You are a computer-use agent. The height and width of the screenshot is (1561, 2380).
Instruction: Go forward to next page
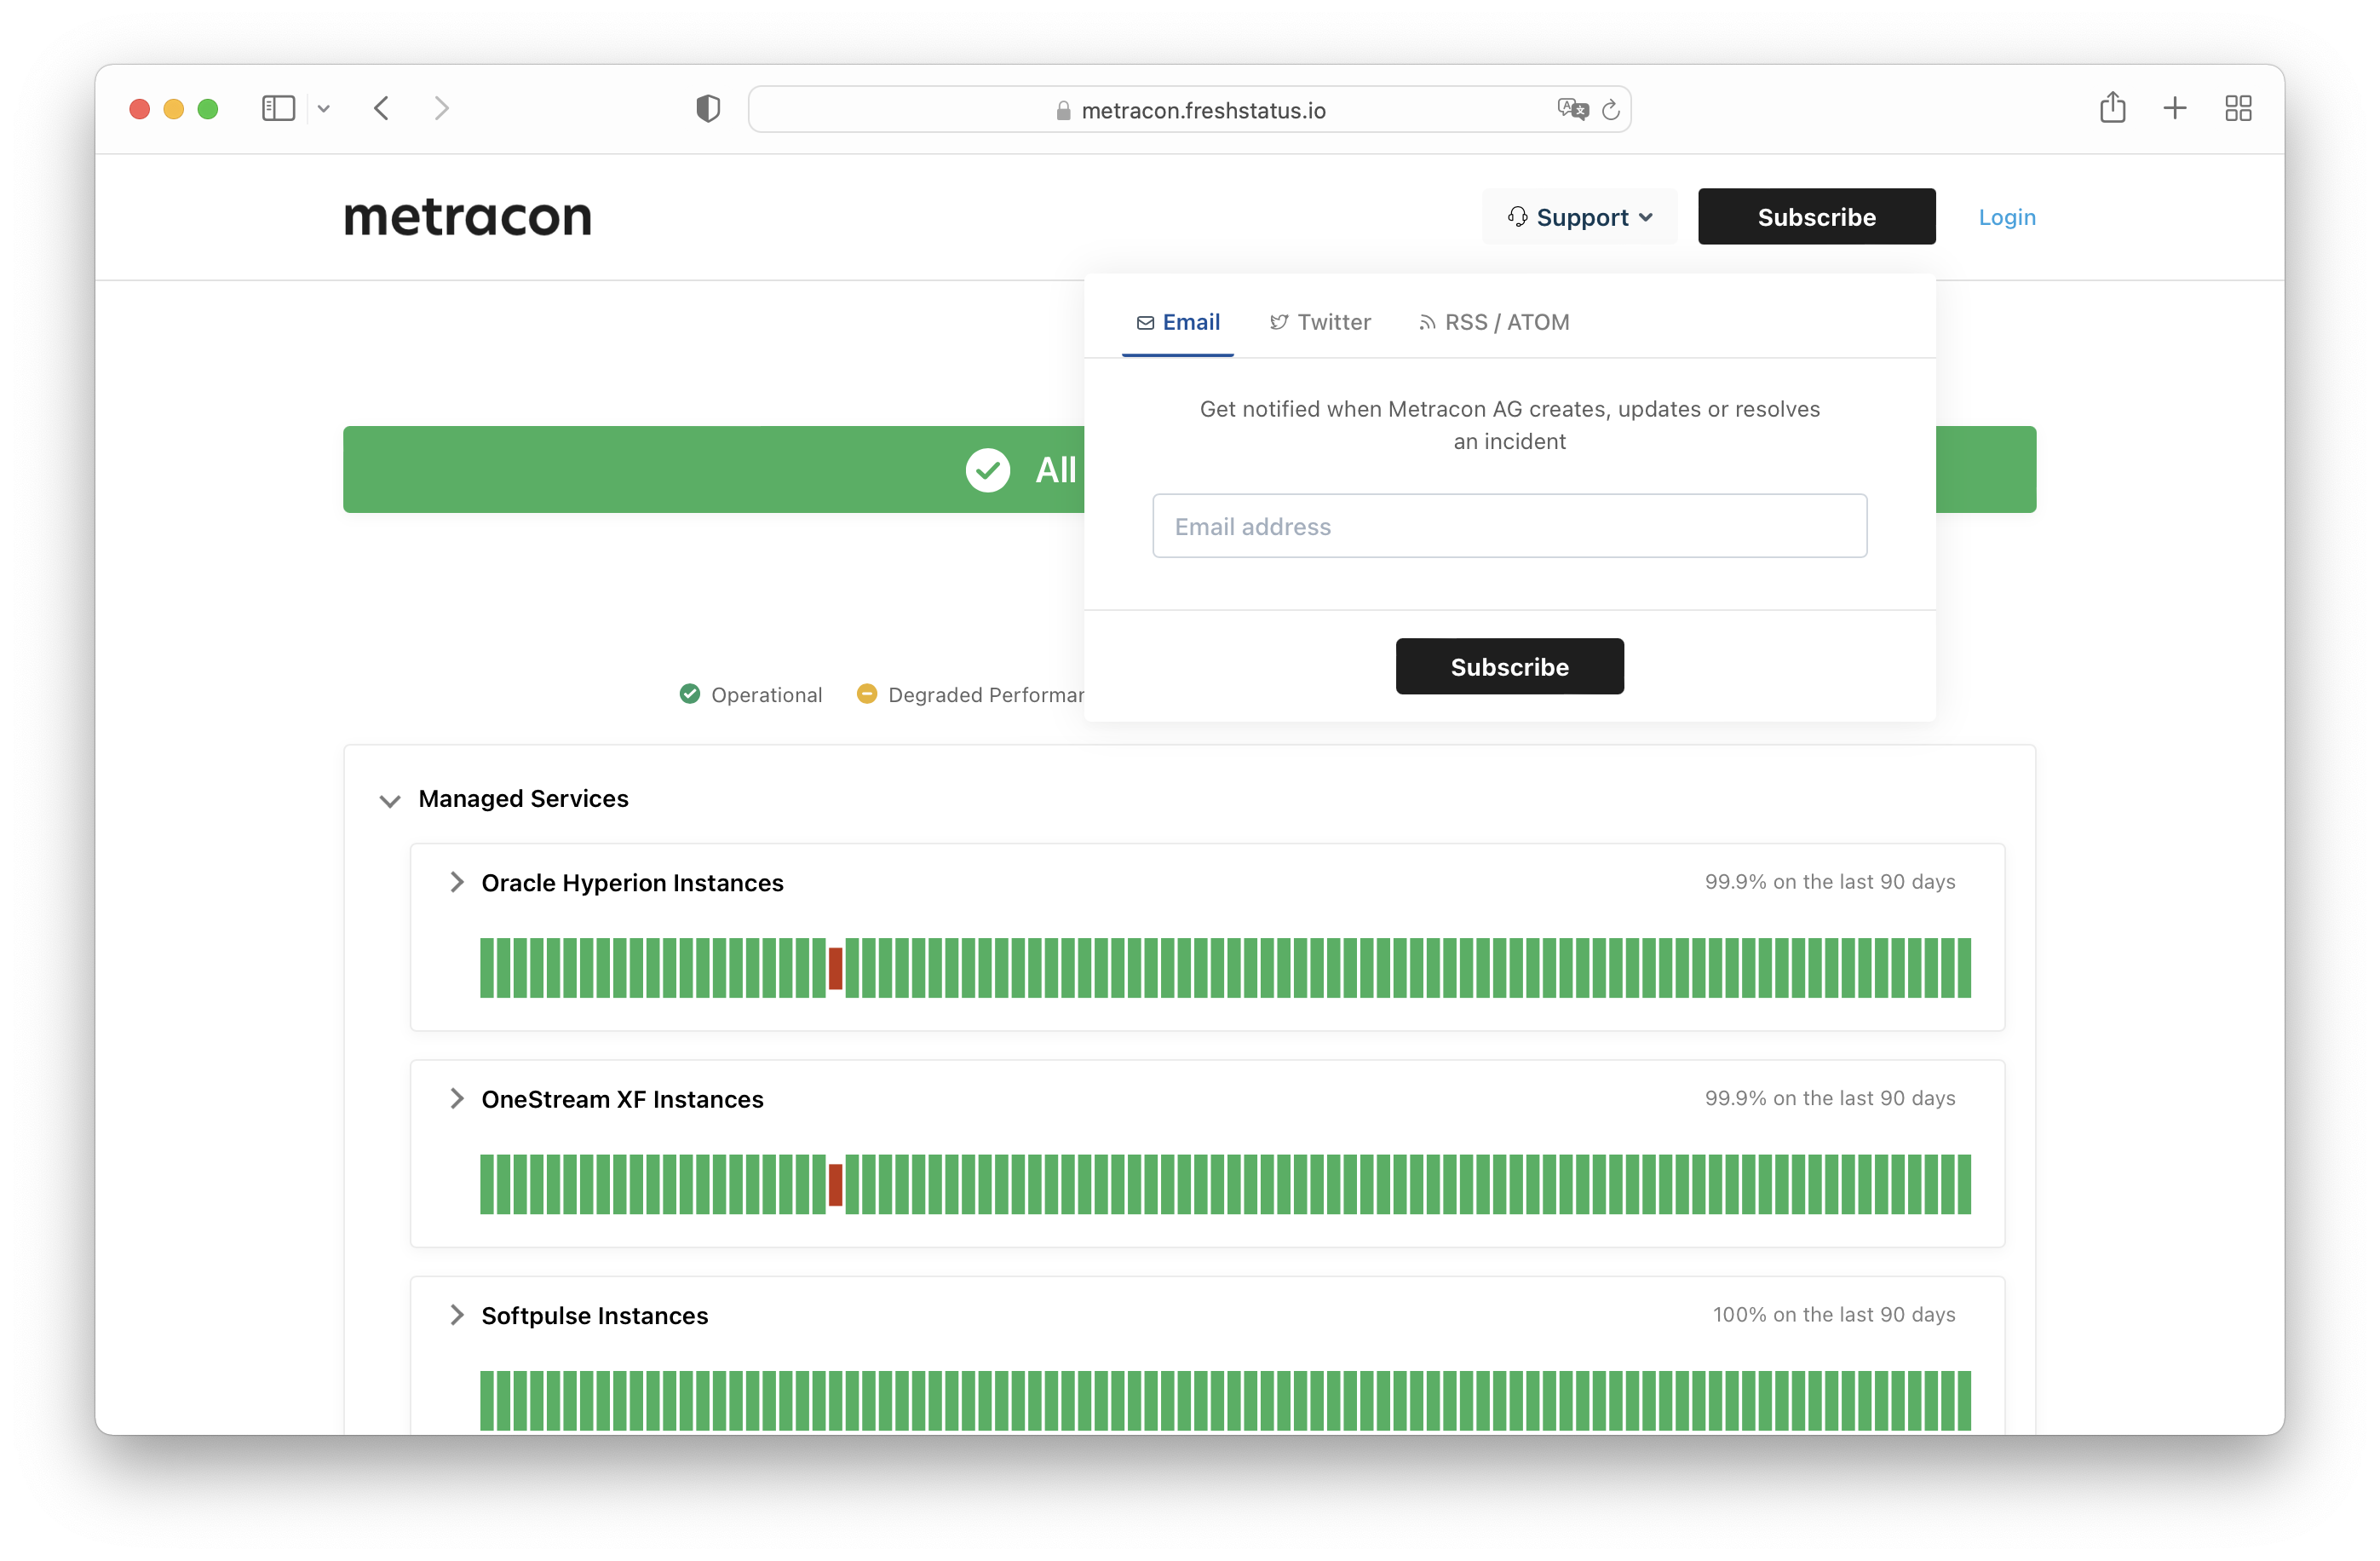(441, 108)
